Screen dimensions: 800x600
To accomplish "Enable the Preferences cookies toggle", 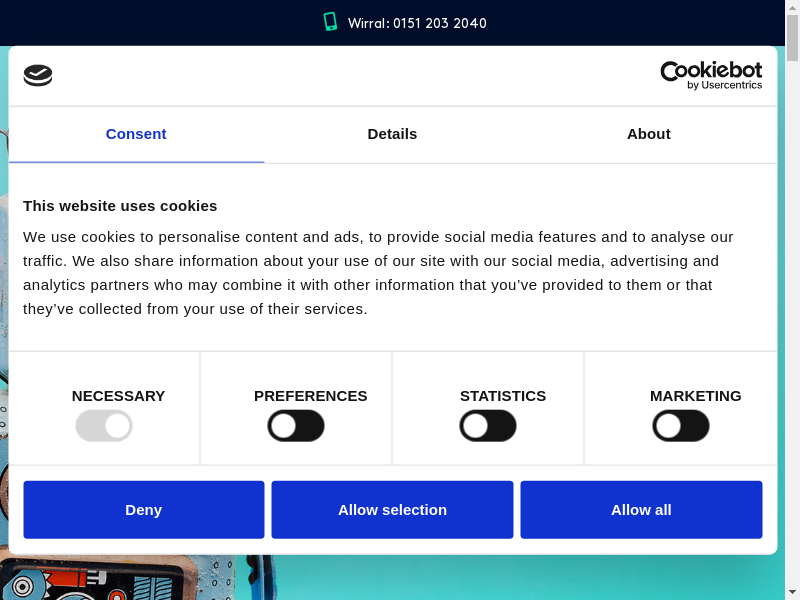I will [x=296, y=426].
